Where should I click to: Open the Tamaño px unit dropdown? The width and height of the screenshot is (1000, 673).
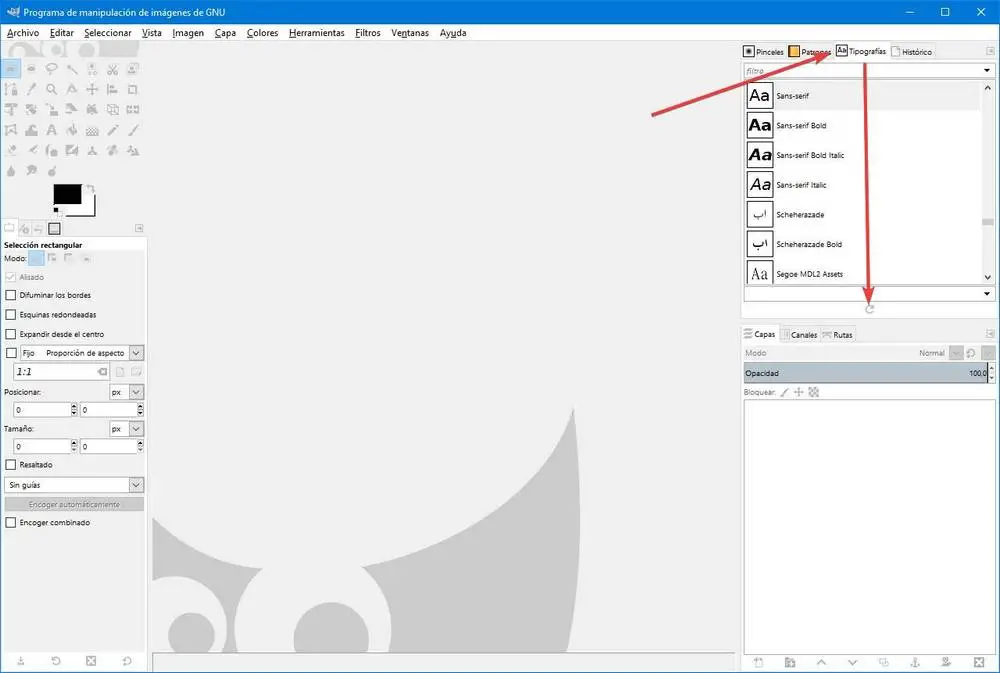point(136,429)
